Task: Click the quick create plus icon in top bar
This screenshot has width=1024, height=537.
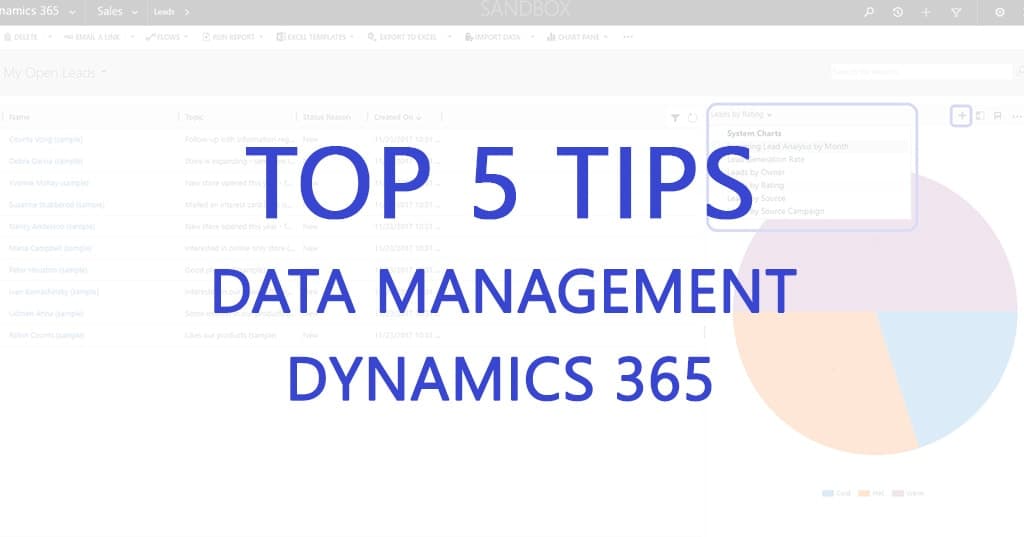Action: [x=925, y=12]
